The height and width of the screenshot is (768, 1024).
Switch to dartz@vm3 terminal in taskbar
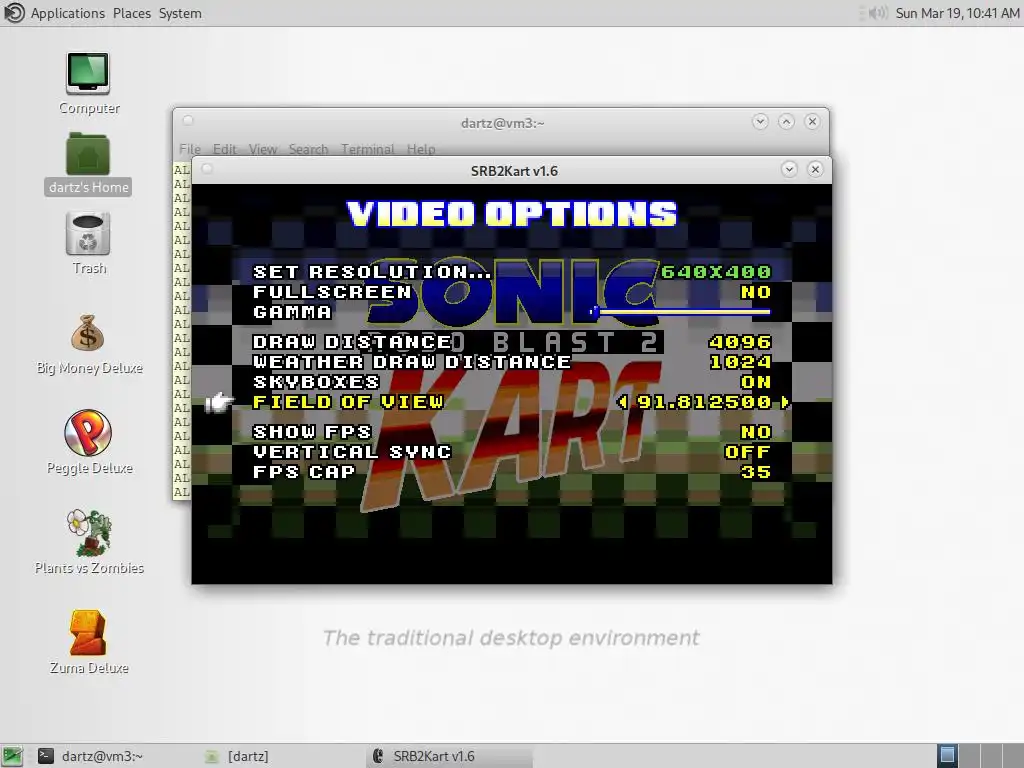[91, 756]
